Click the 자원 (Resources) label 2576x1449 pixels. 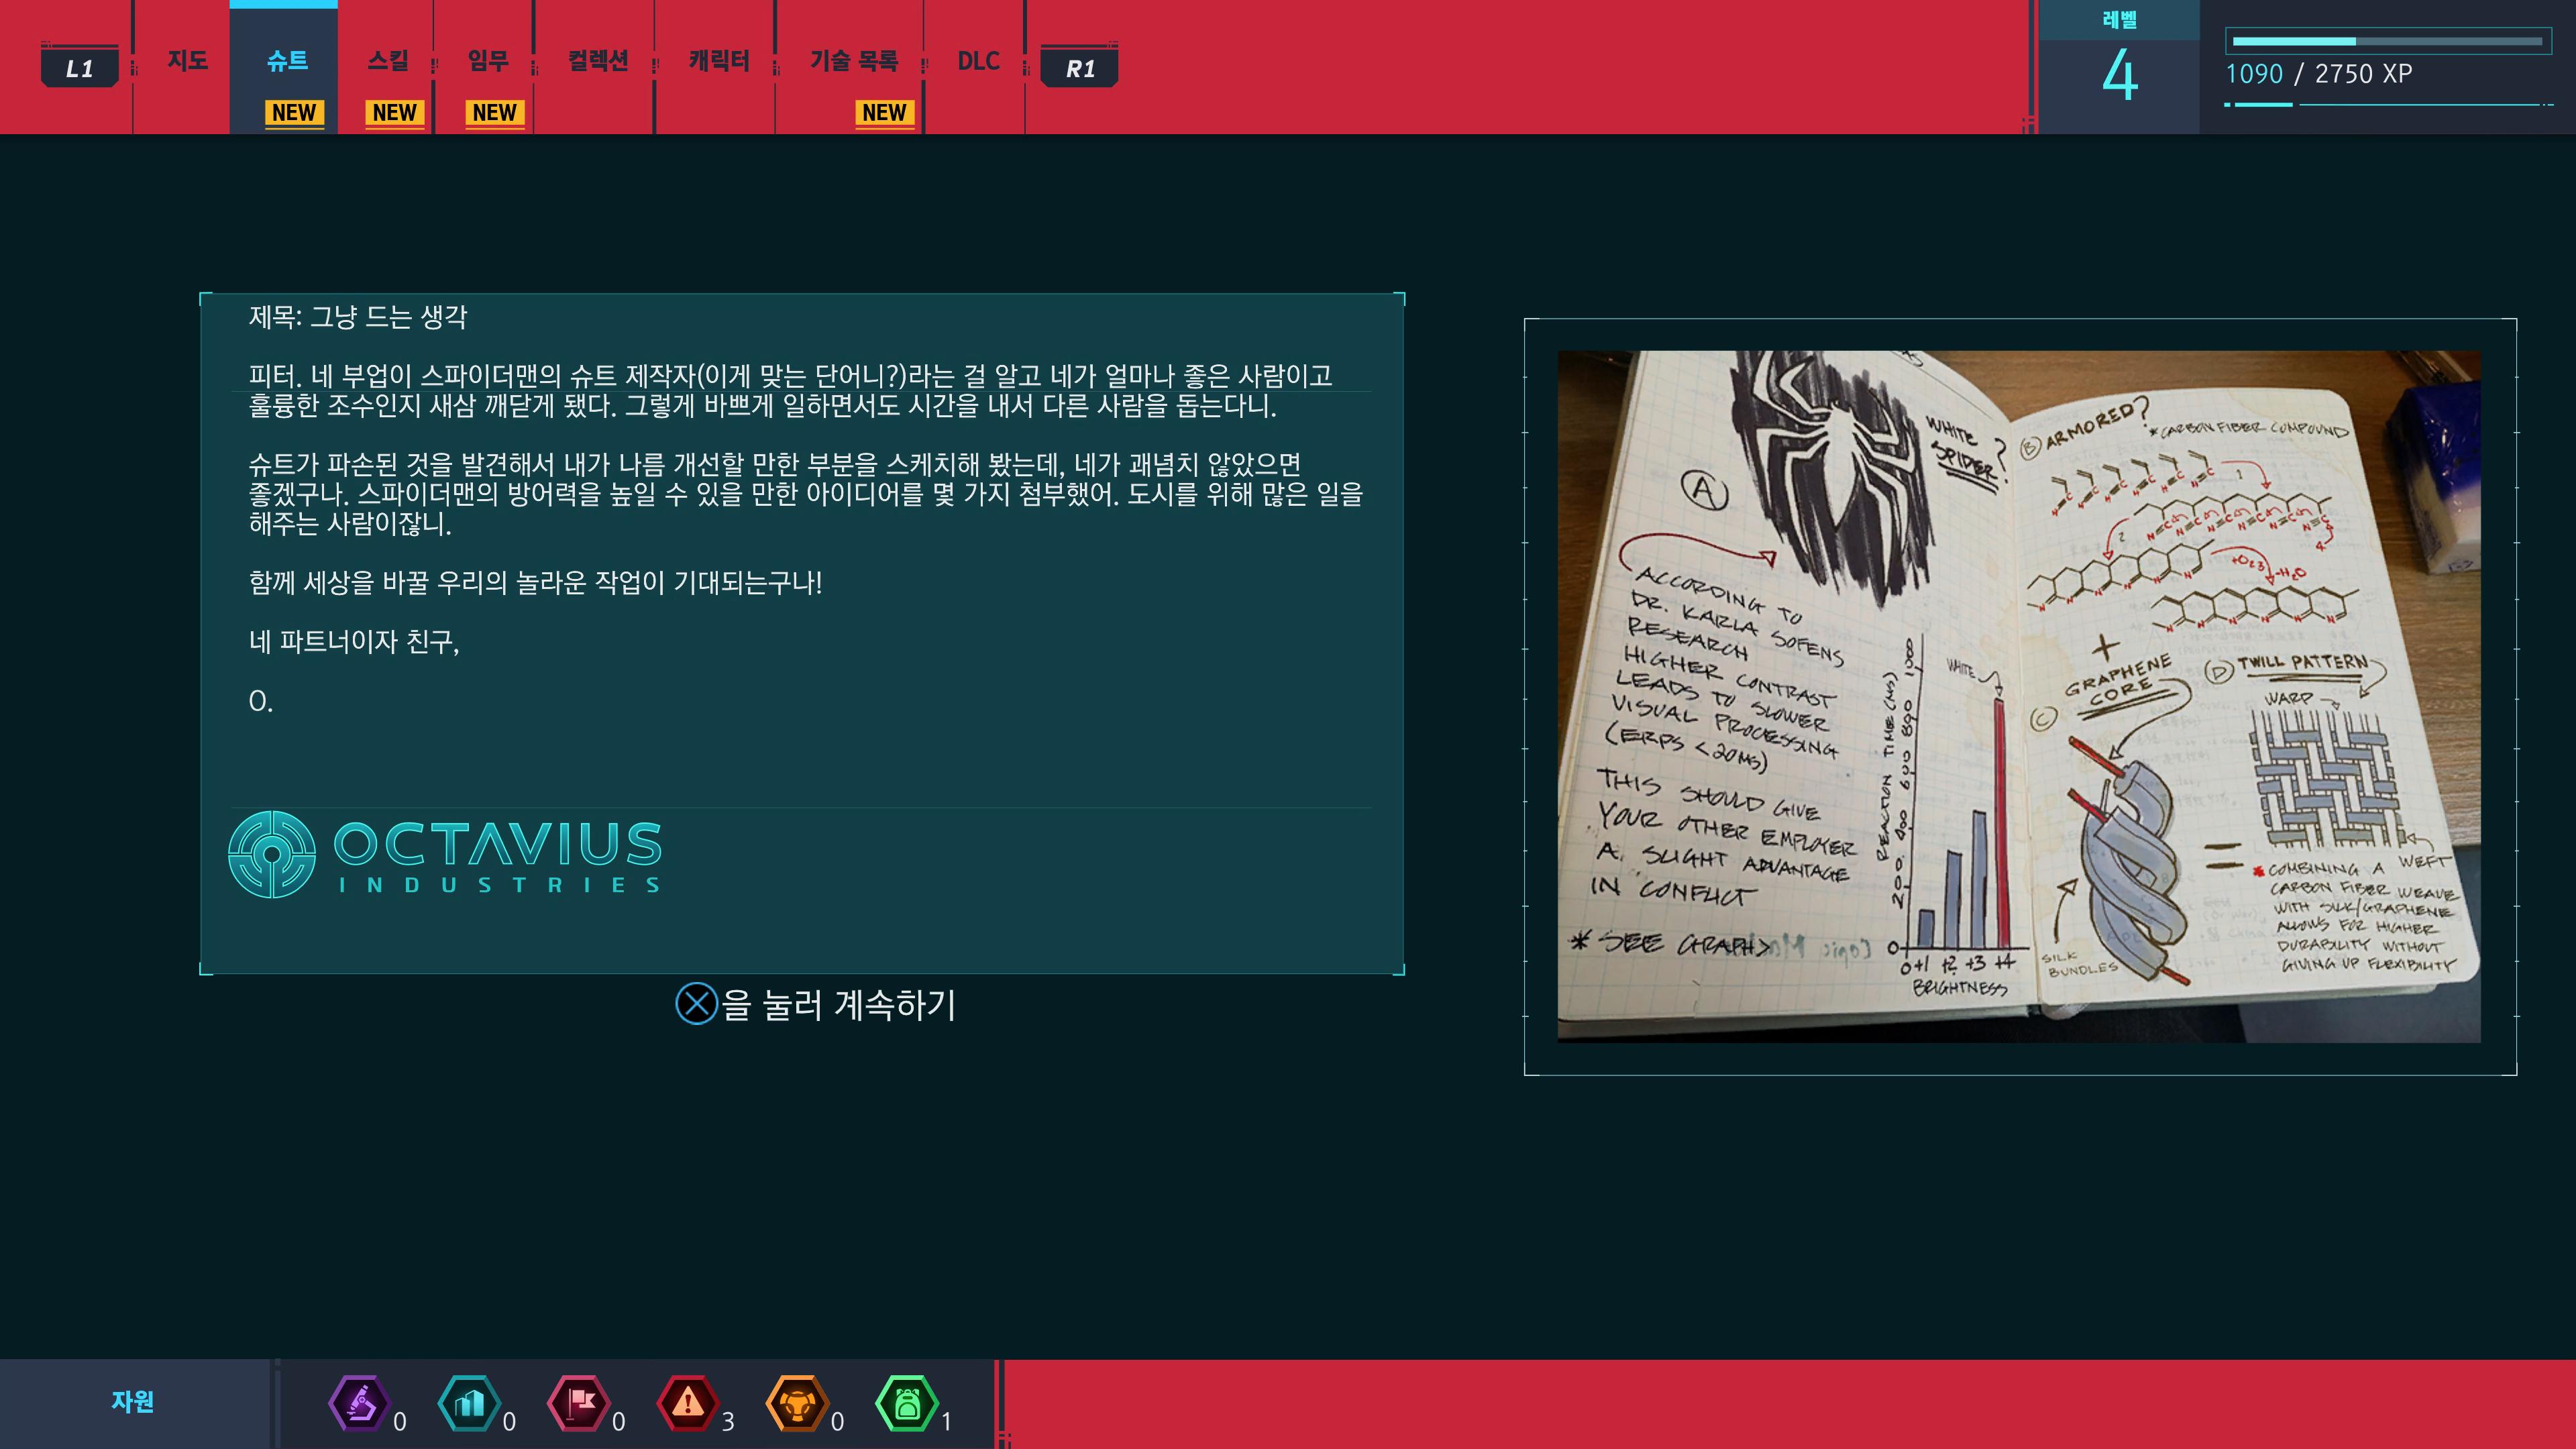[133, 1401]
